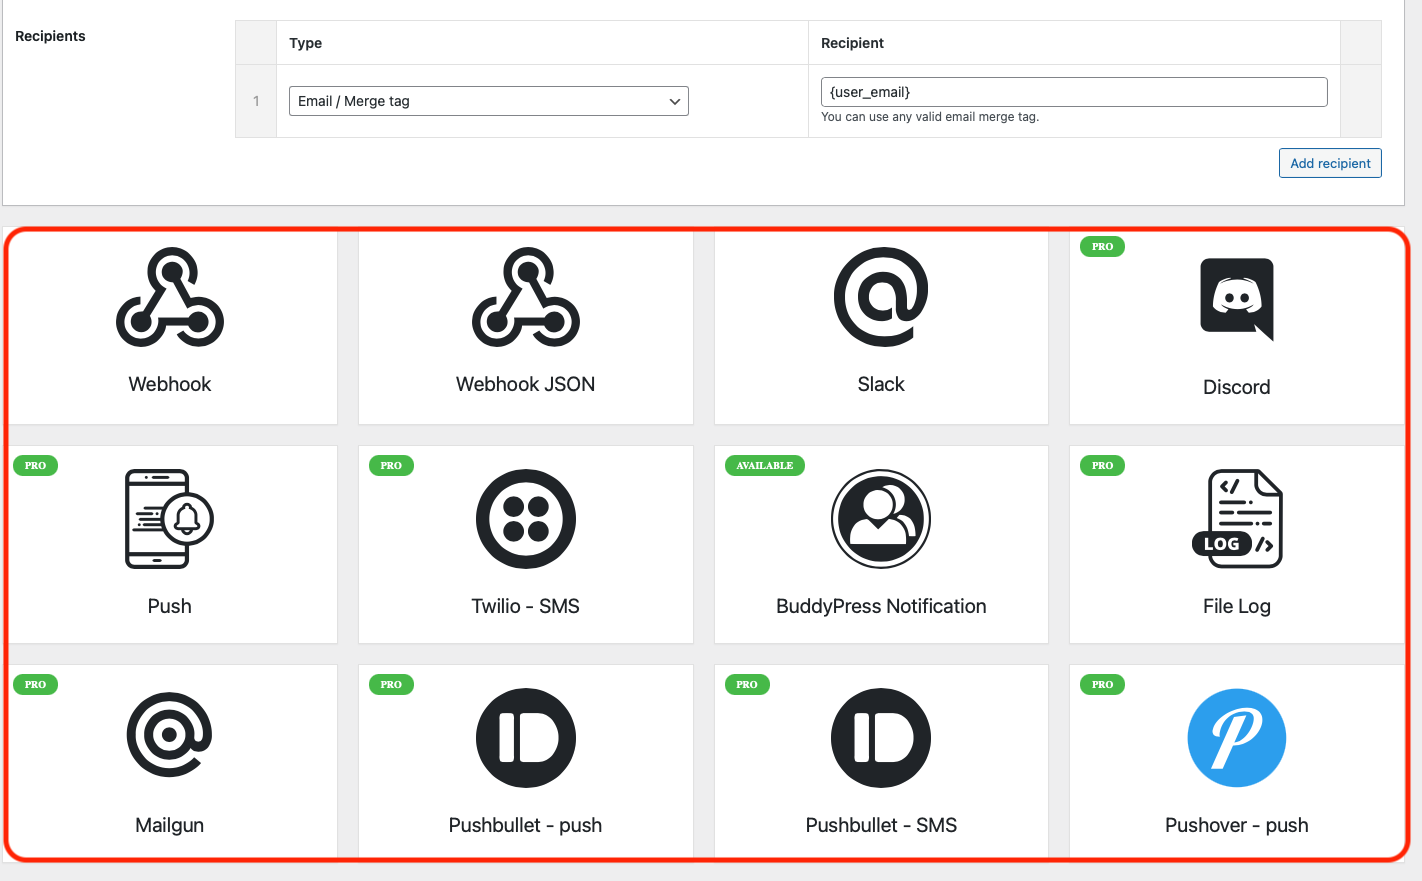Select the Pushbullet - SMS carrier icon
This screenshot has height=881, width=1422.
(x=881, y=737)
